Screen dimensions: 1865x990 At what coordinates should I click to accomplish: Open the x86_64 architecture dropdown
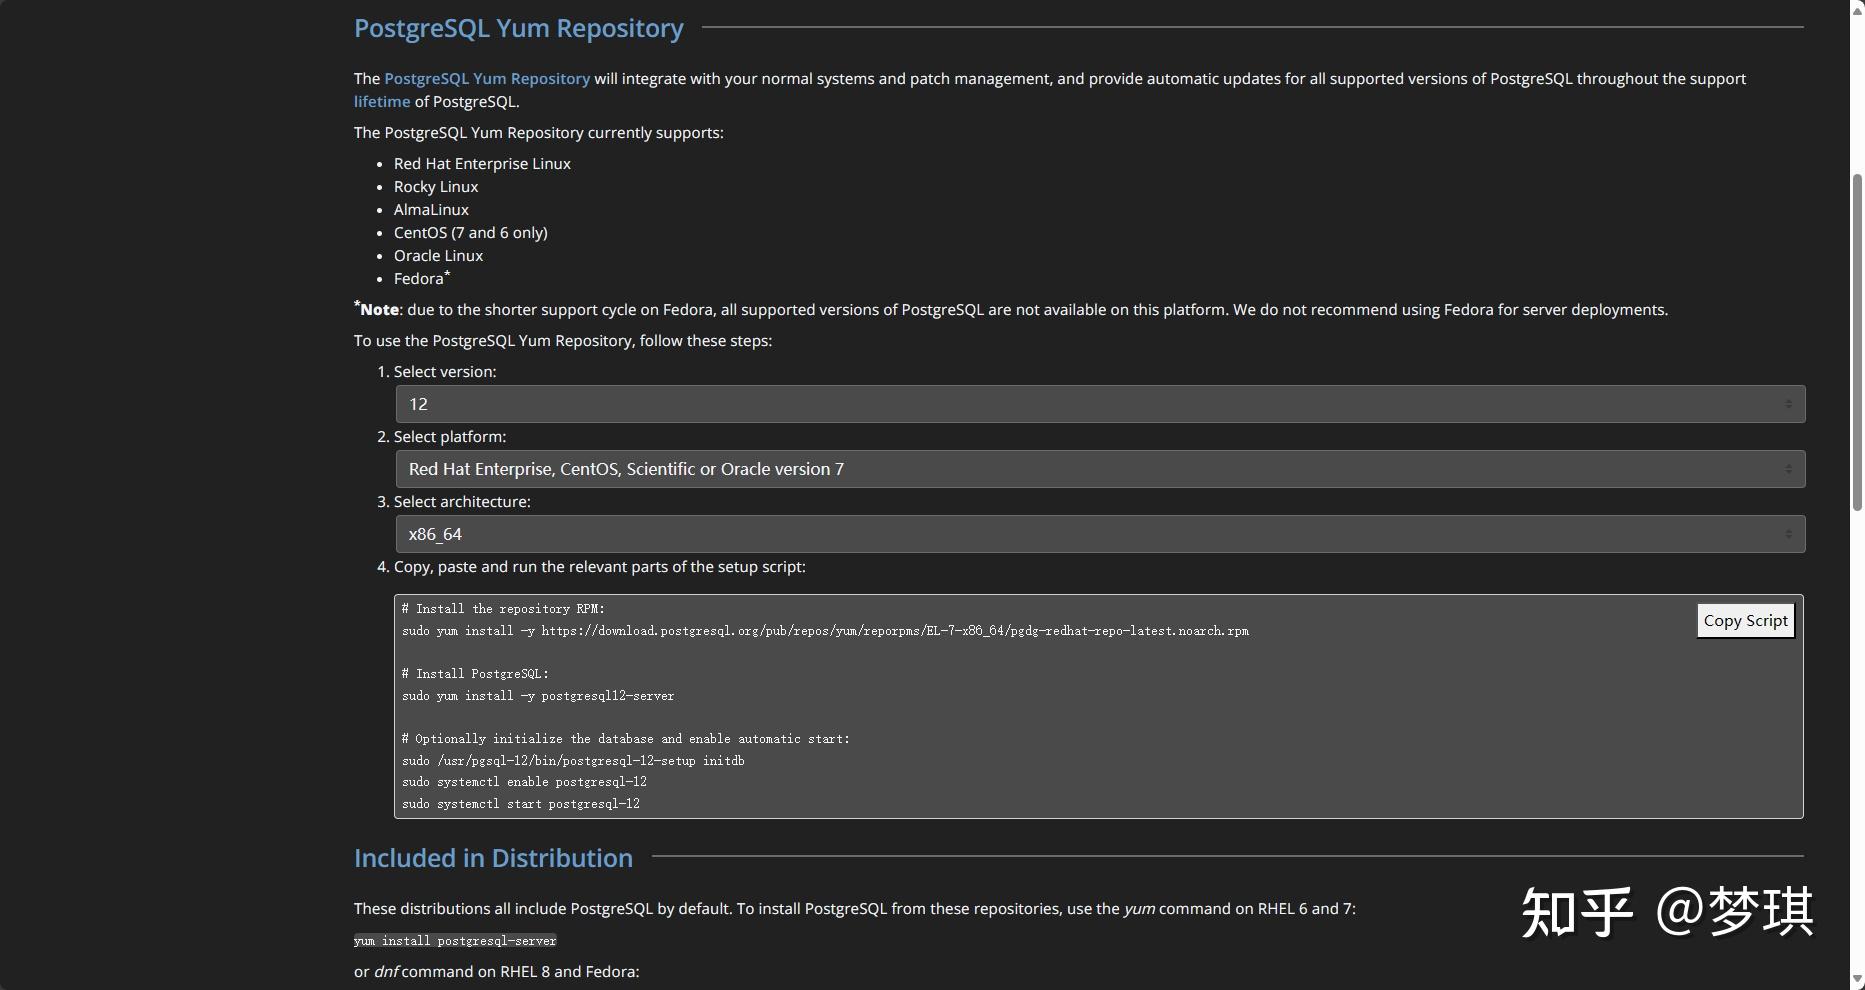click(x=1100, y=534)
